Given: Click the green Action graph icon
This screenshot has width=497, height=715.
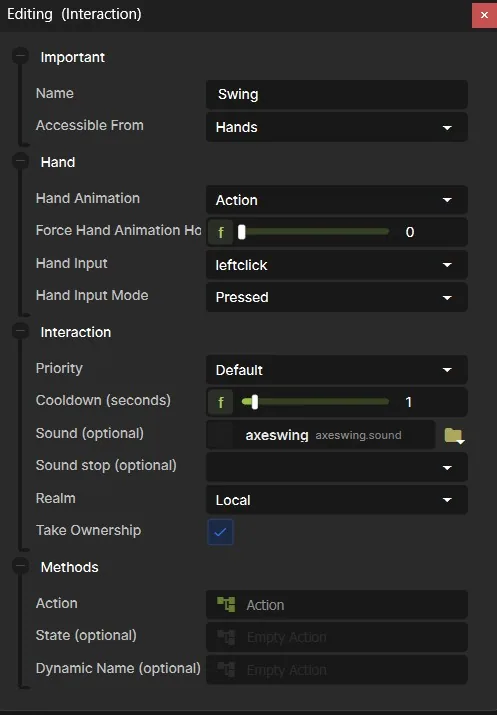Looking at the screenshot, I should [226, 605].
